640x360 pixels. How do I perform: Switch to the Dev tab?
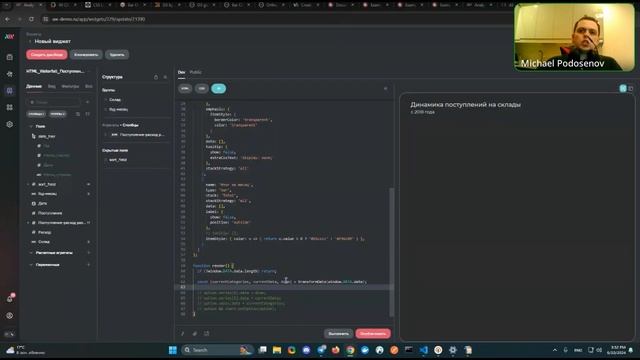click(x=181, y=72)
